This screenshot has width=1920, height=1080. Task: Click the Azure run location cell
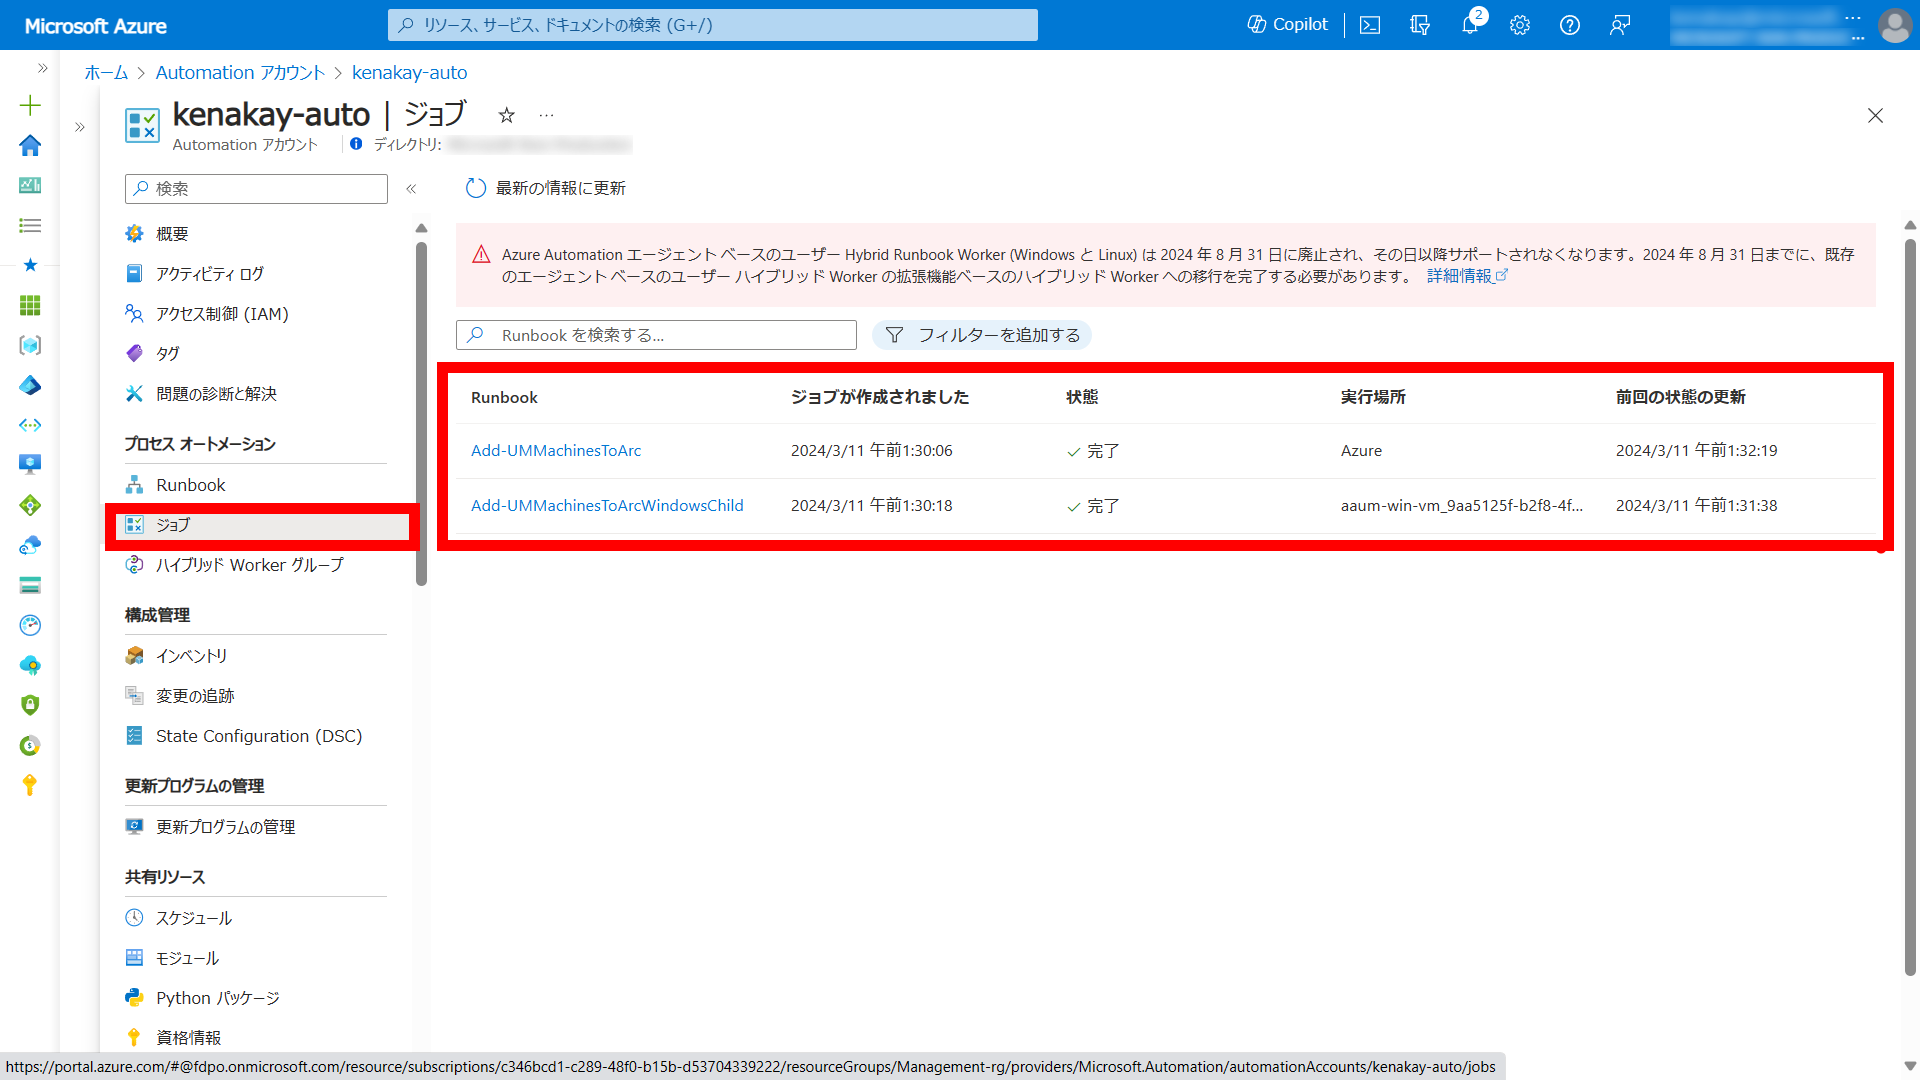[x=1361, y=451]
